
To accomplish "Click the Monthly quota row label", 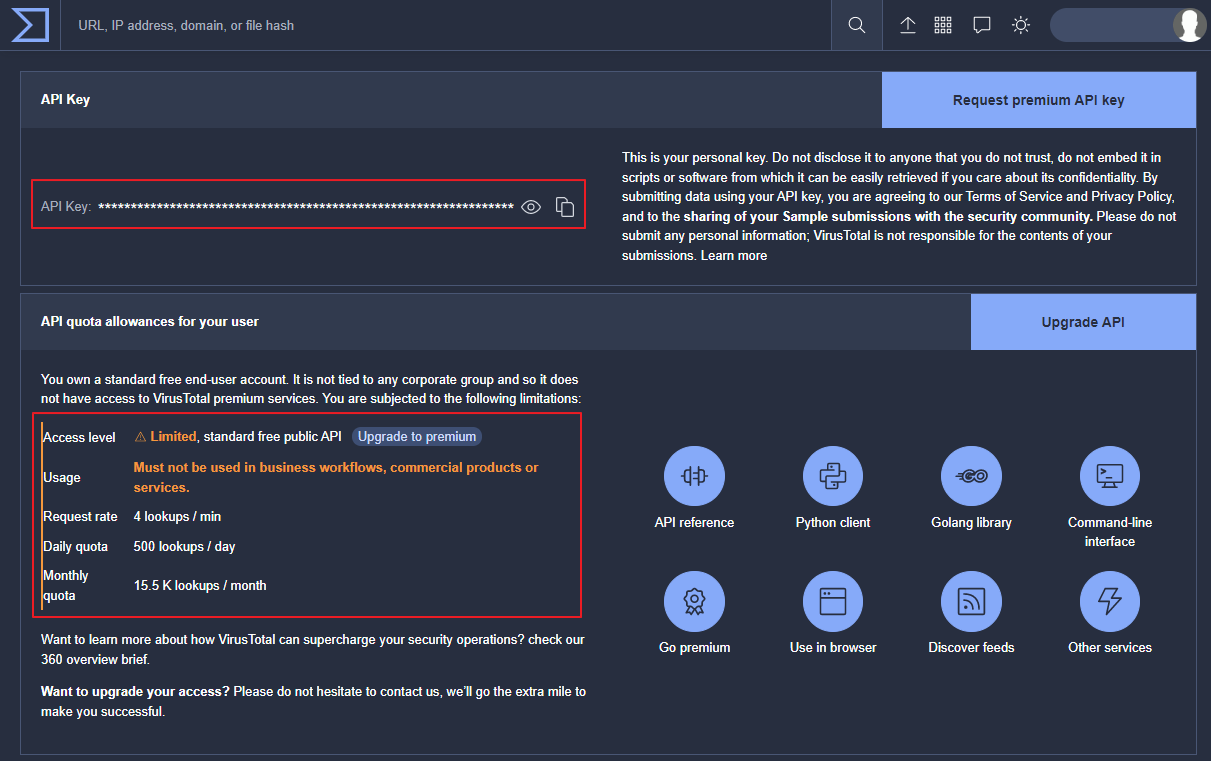I will coord(66,586).
